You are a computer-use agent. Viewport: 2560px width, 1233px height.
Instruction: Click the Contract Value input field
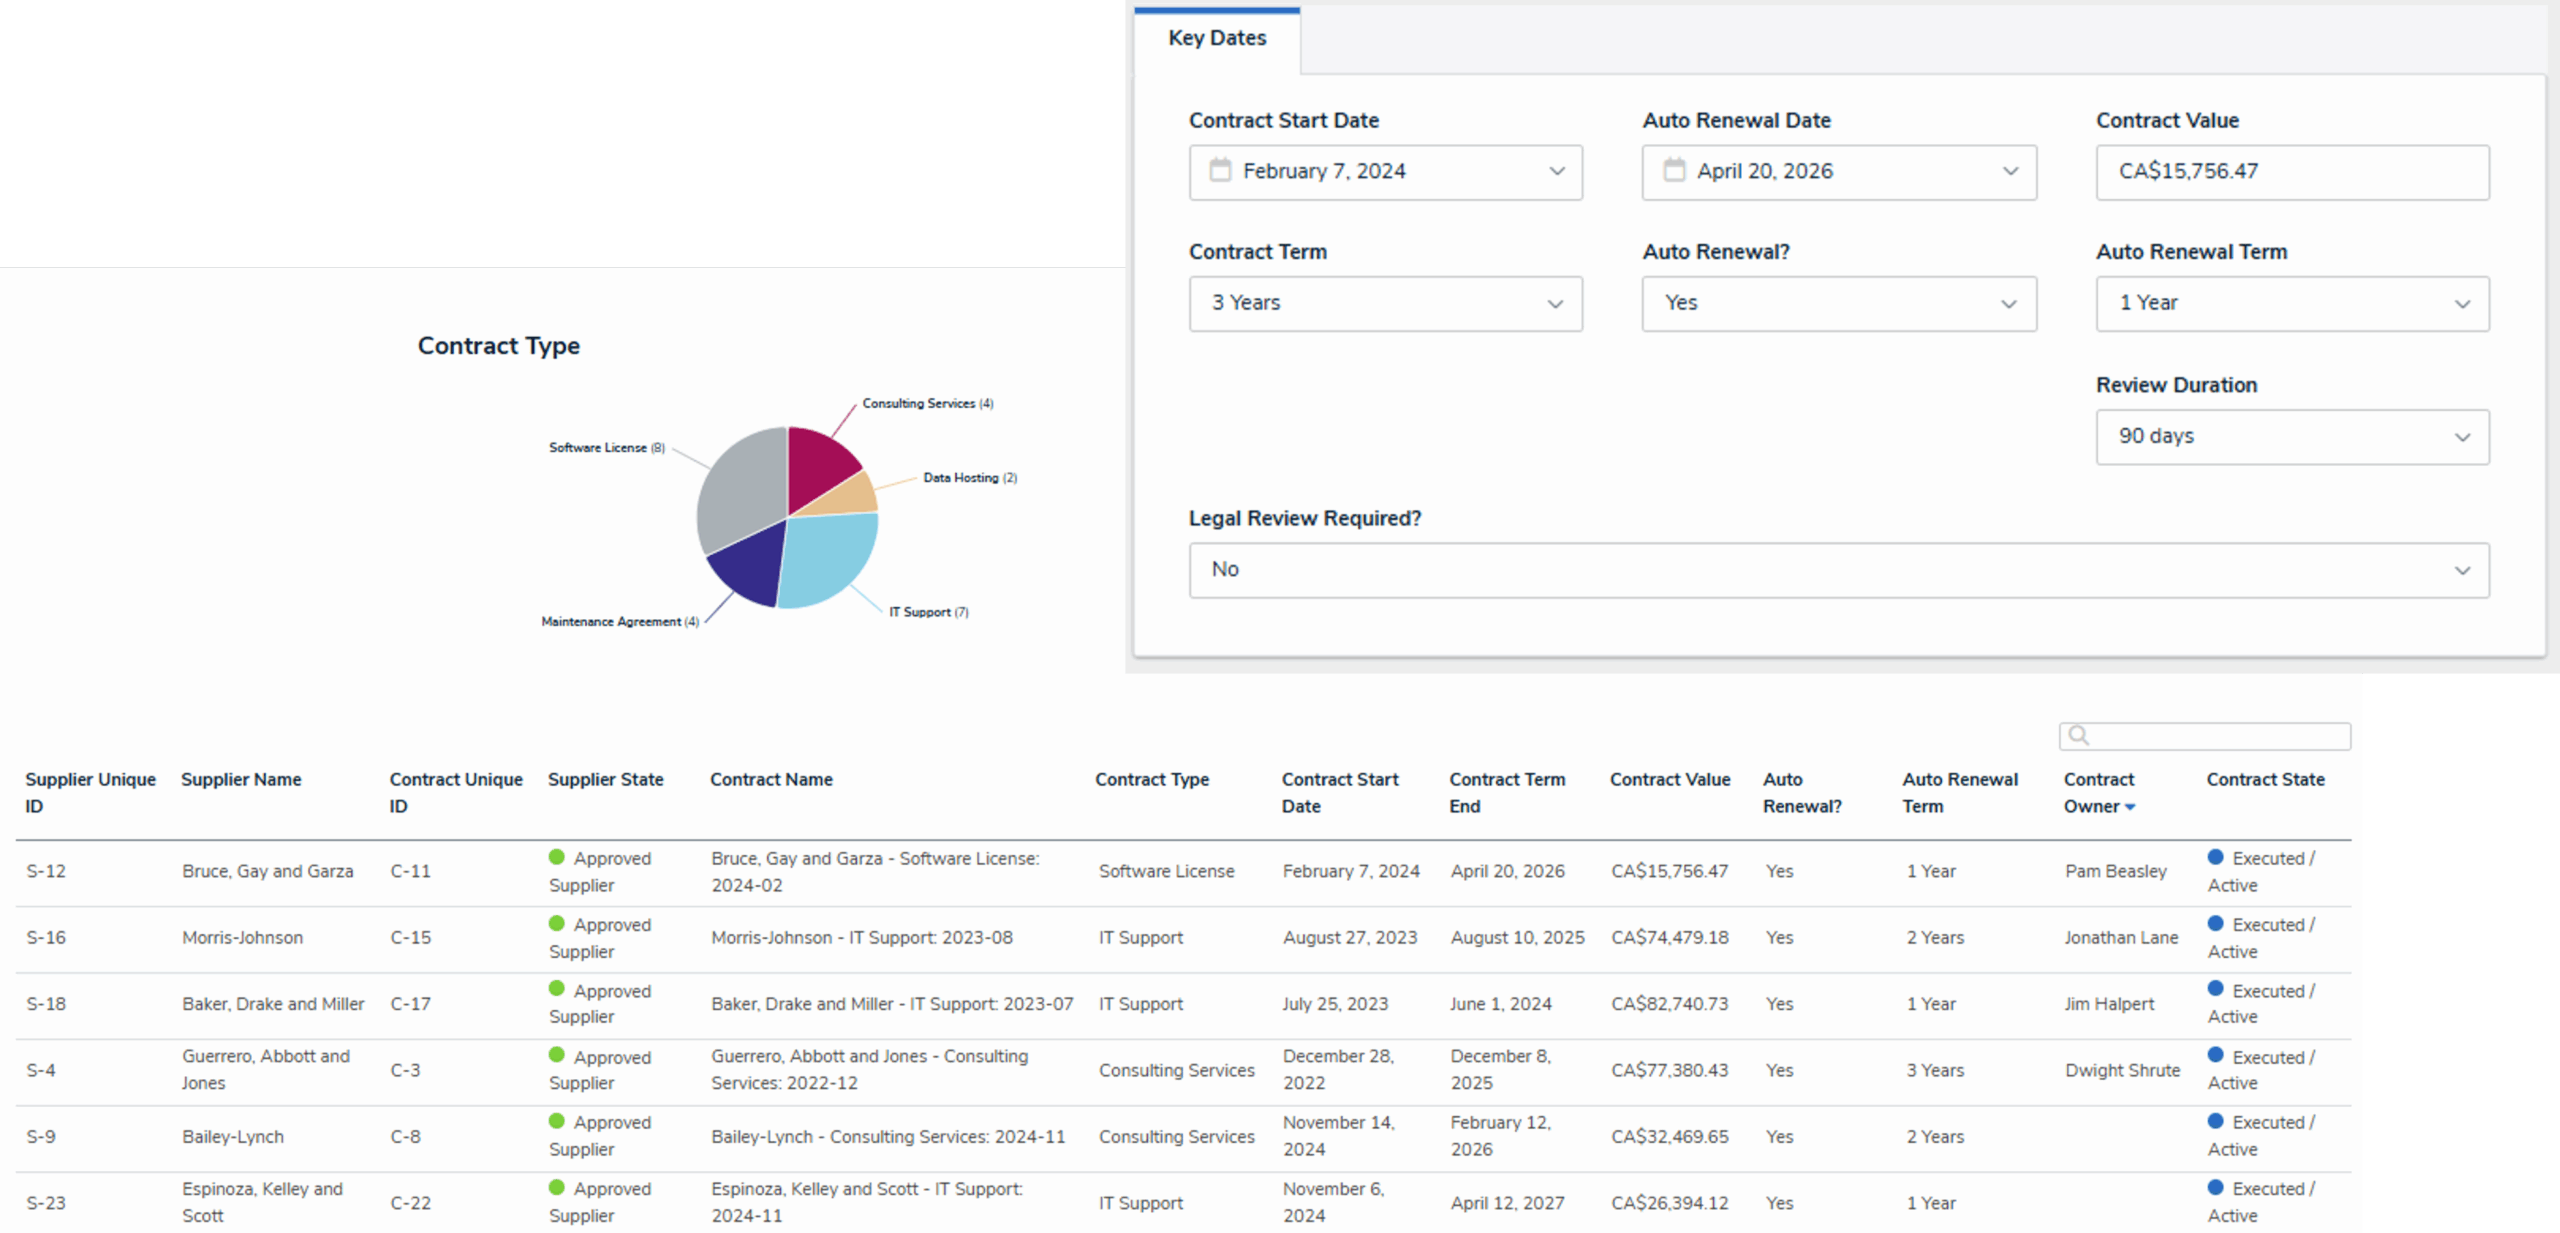click(2291, 172)
